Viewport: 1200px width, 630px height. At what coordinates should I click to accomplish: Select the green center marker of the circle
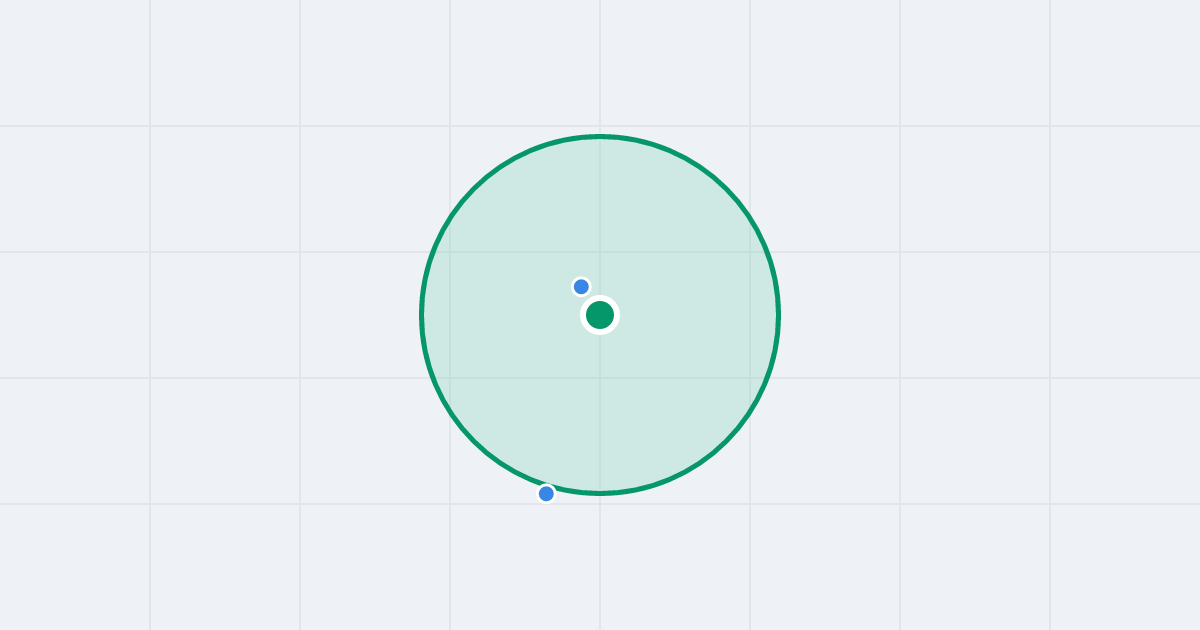(x=600, y=315)
